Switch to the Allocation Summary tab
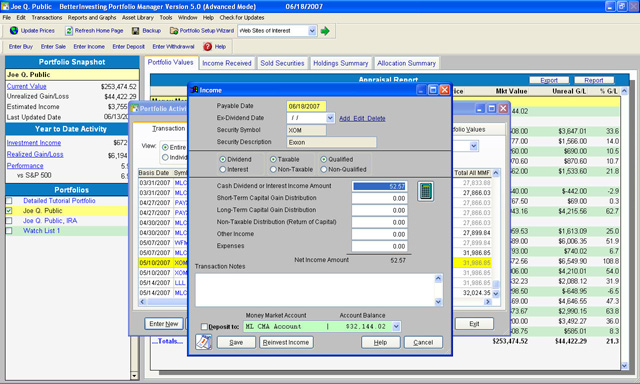Image resolution: width=640 pixels, height=384 pixels. point(406,63)
